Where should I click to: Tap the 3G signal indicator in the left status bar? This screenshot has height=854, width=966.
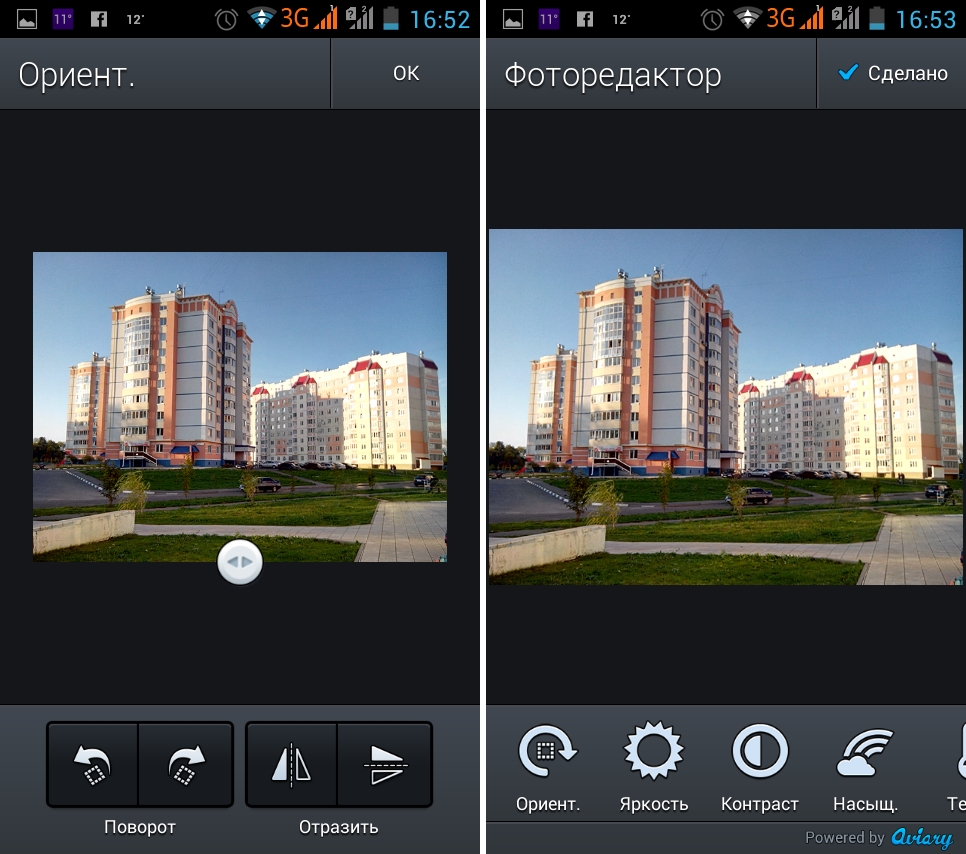pos(309,18)
